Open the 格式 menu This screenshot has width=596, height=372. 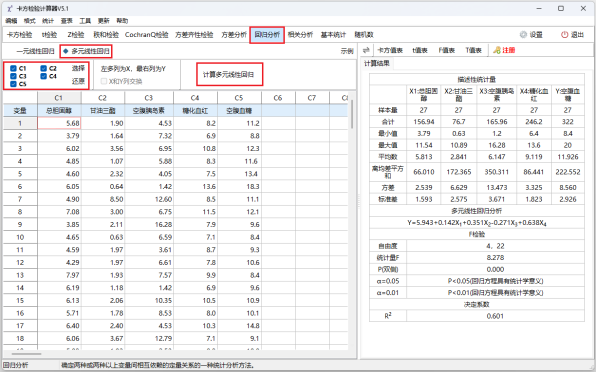click(x=30, y=21)
